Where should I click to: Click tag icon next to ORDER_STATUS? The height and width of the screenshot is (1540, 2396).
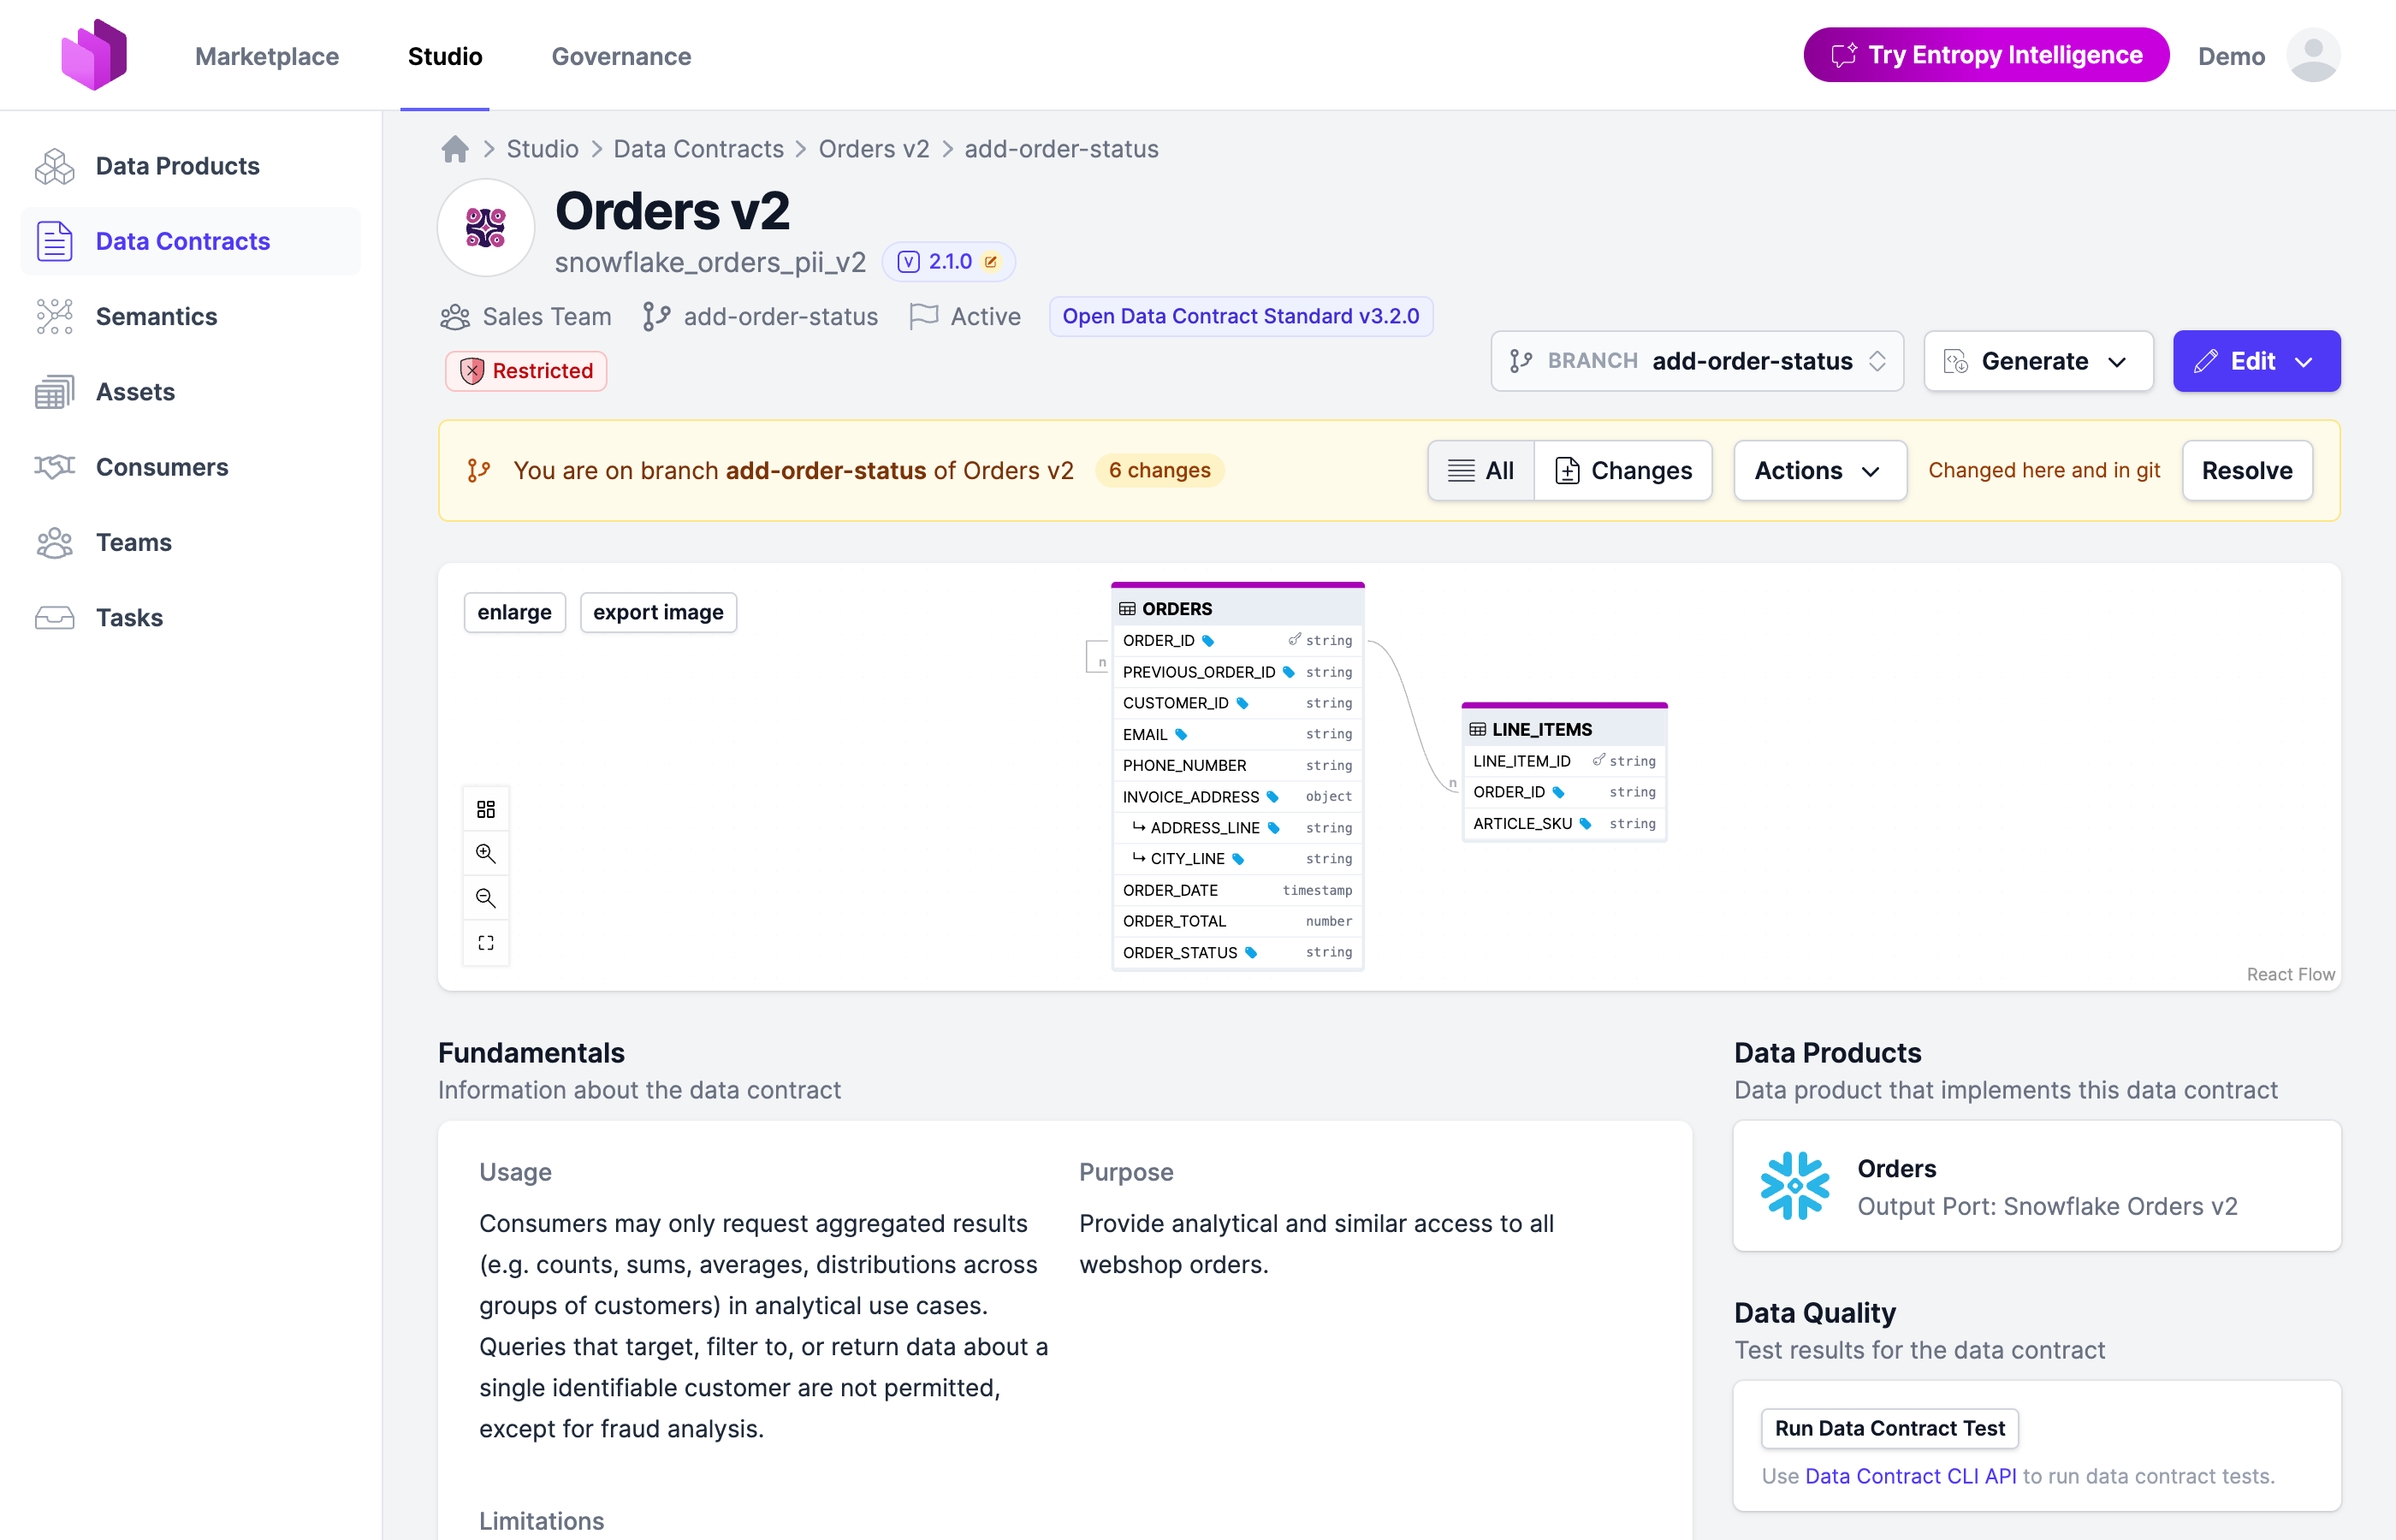pos(1251,953)
